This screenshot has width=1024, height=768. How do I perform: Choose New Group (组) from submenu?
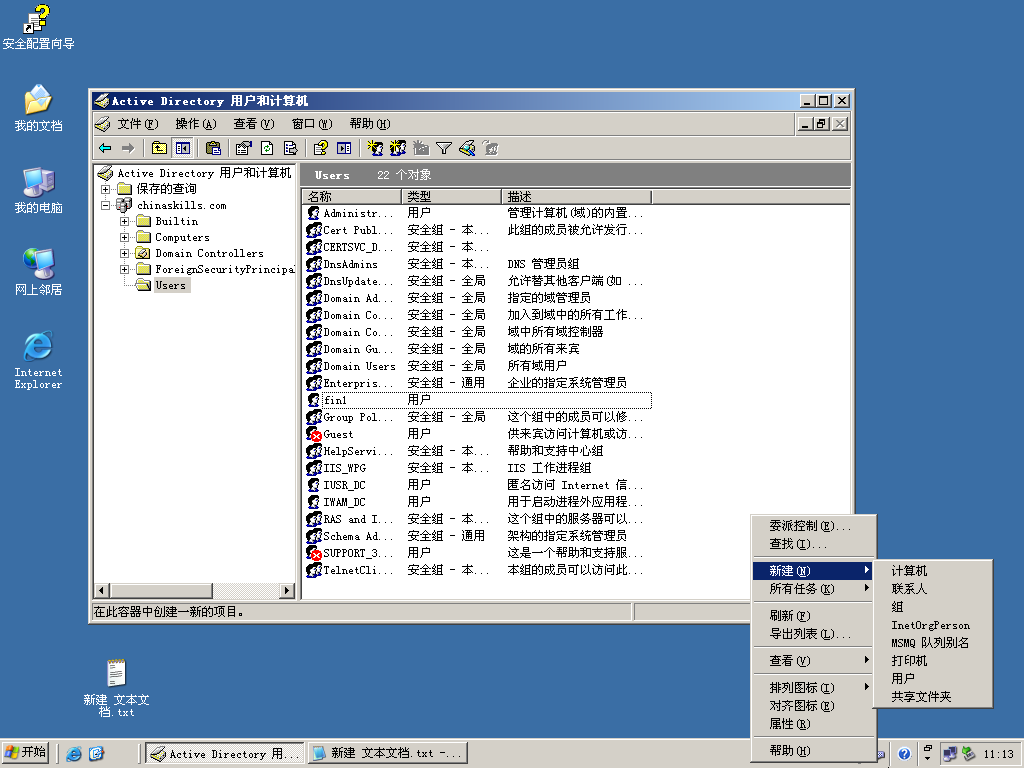933,607
